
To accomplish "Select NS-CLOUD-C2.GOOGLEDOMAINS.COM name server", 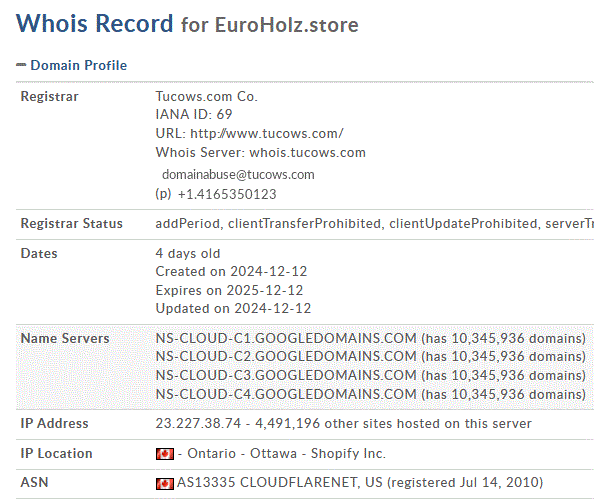I will 286,356.
